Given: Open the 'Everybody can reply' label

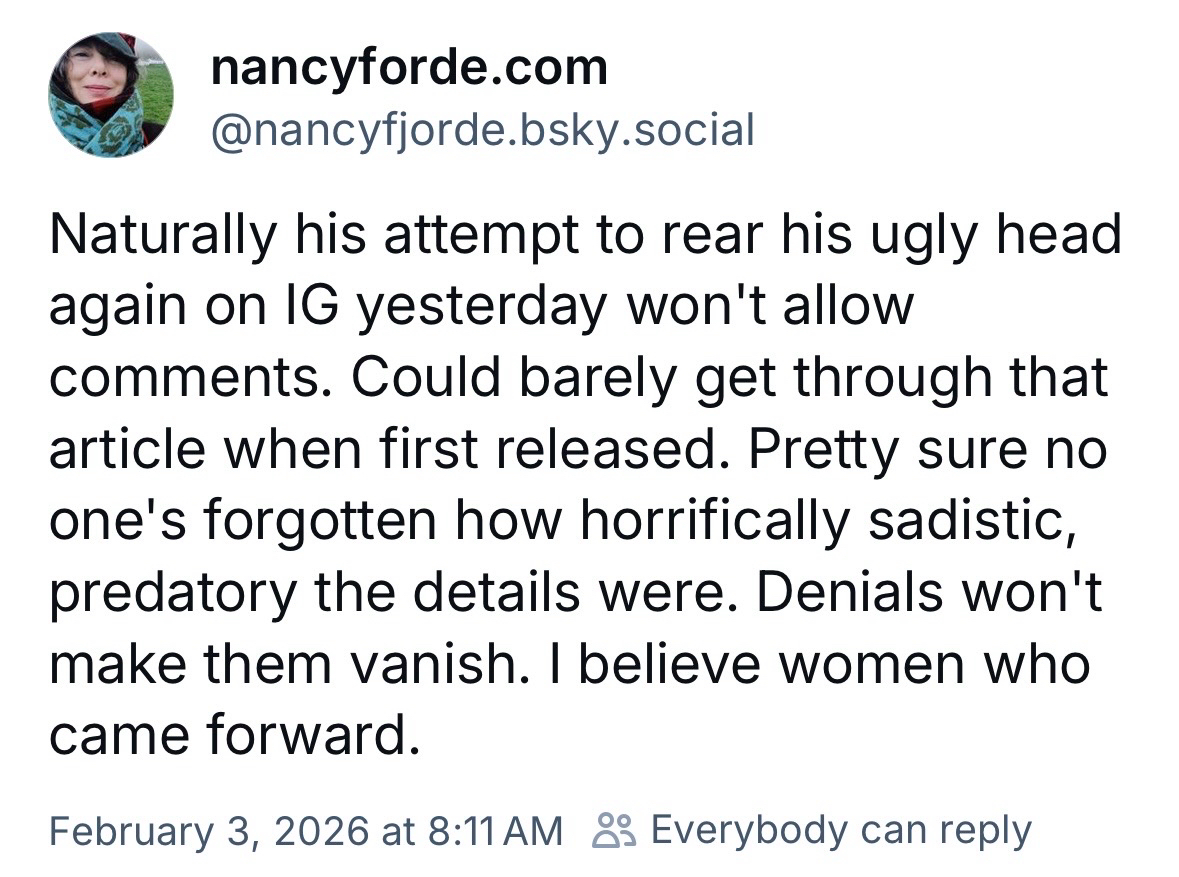Looking at the screenshot, I should (841, 830).
